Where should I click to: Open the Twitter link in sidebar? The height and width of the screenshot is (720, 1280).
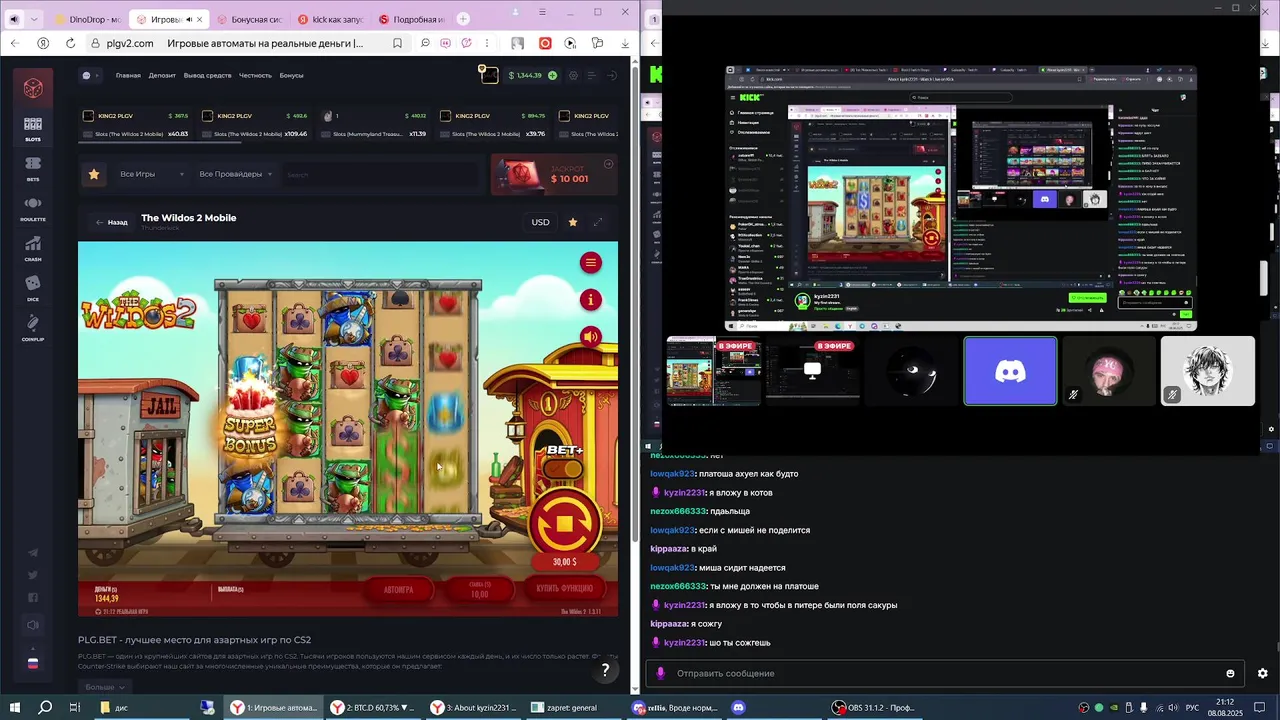click(x=33, y=575)
